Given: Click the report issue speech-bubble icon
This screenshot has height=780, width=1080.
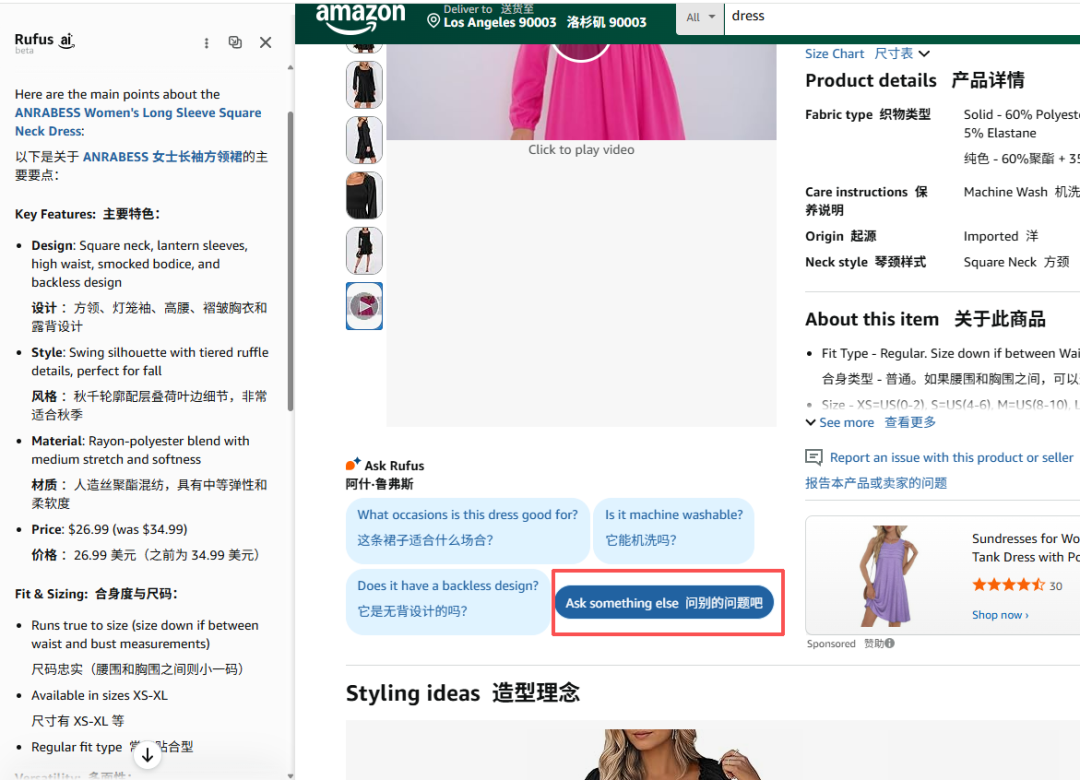Looking at the screenshot, I should click(813, 457).
